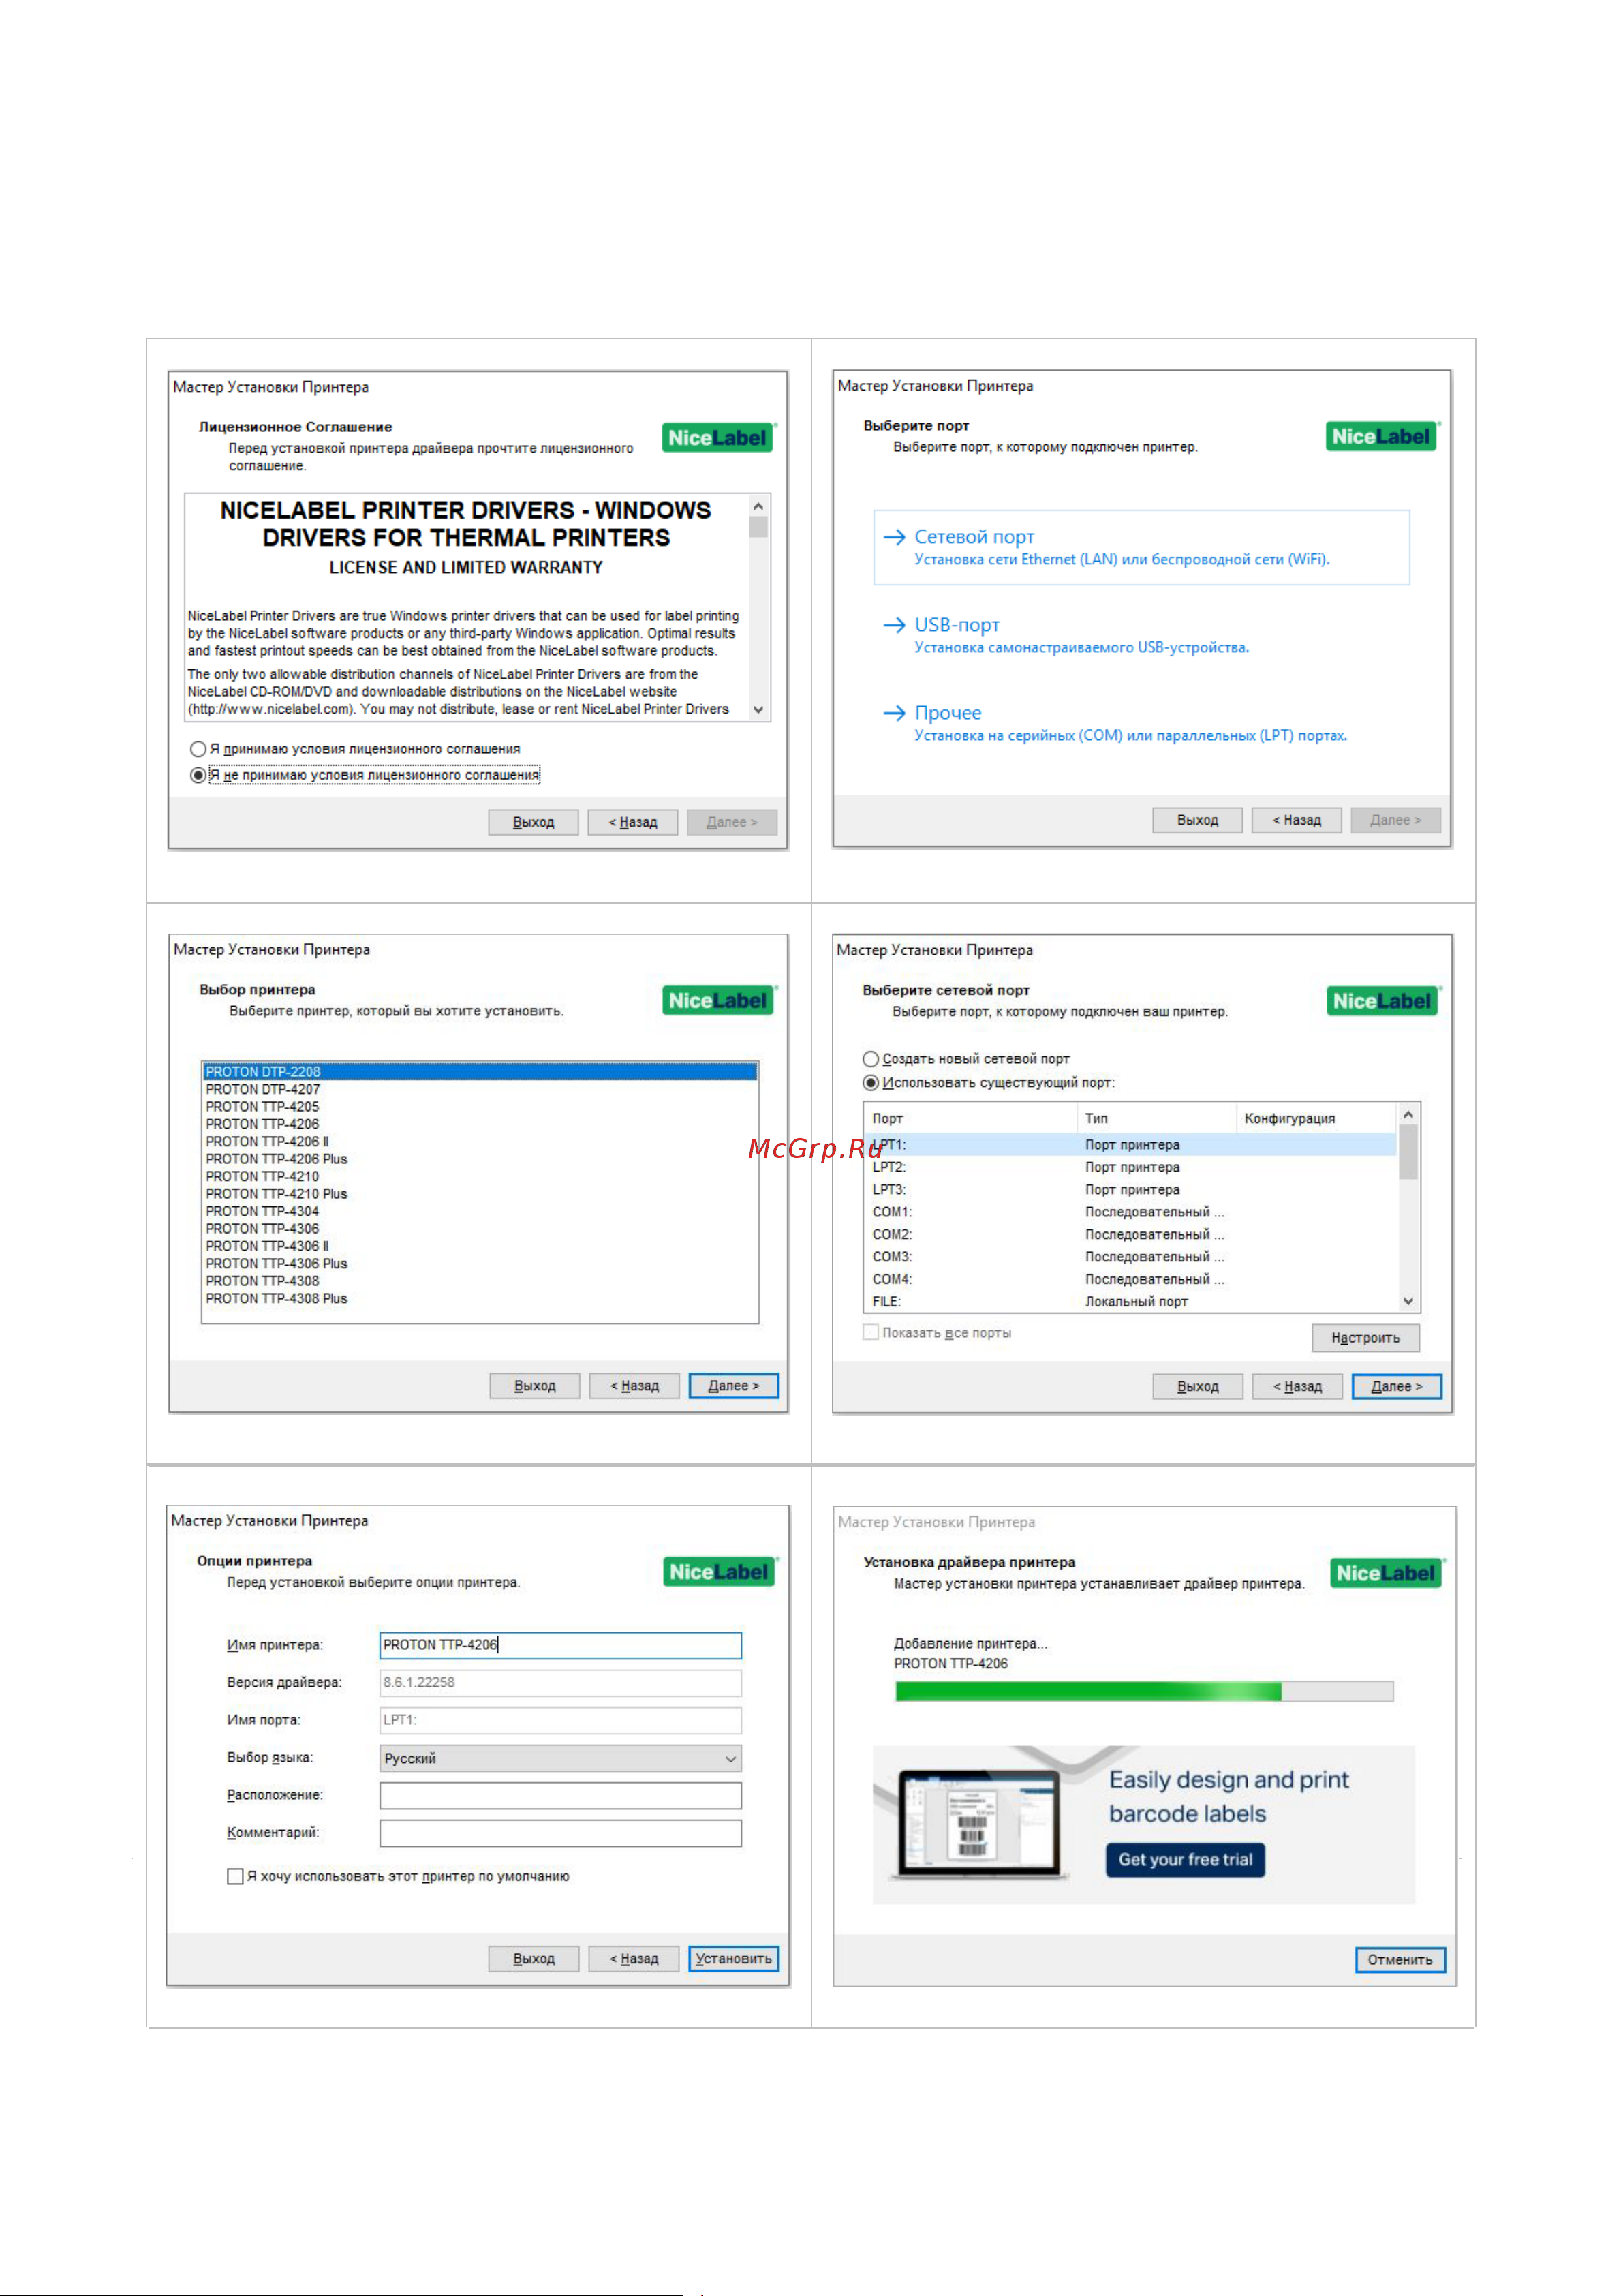Click the license text scrollbar thumb
This screenshot has height=2296, width=1623.
click(x=758, y=527)
